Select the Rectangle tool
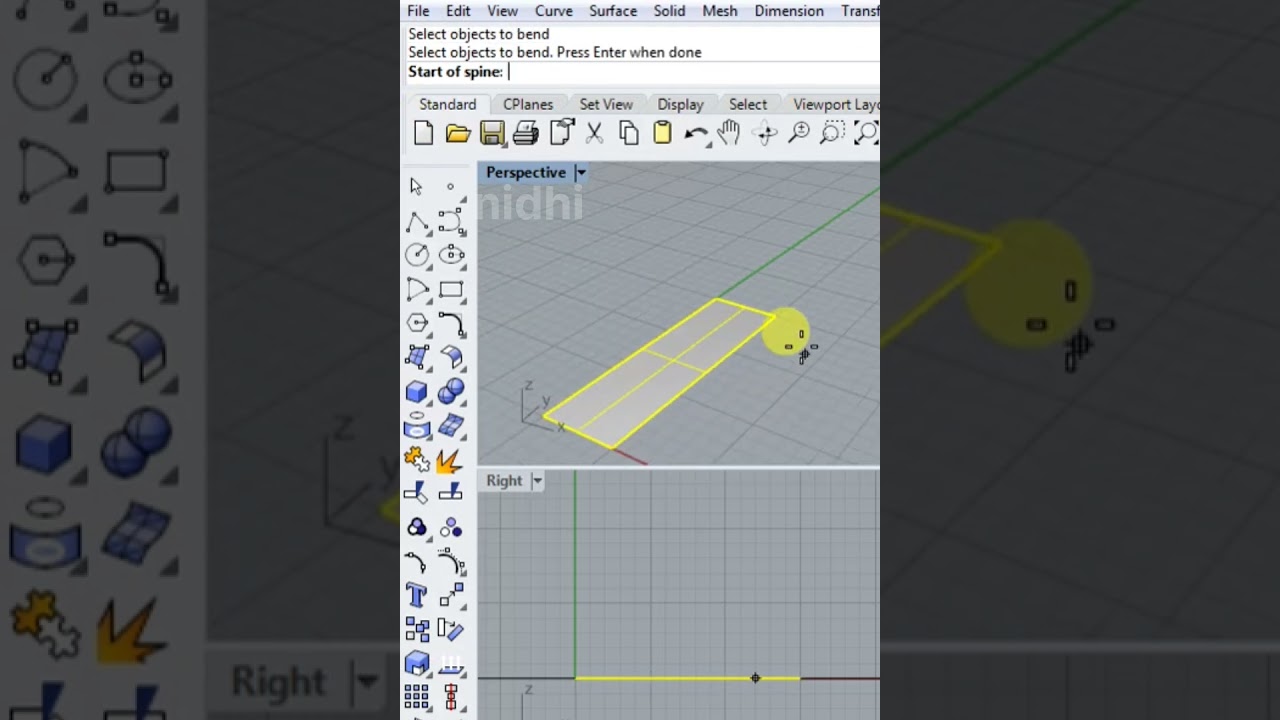 [451, 290]
